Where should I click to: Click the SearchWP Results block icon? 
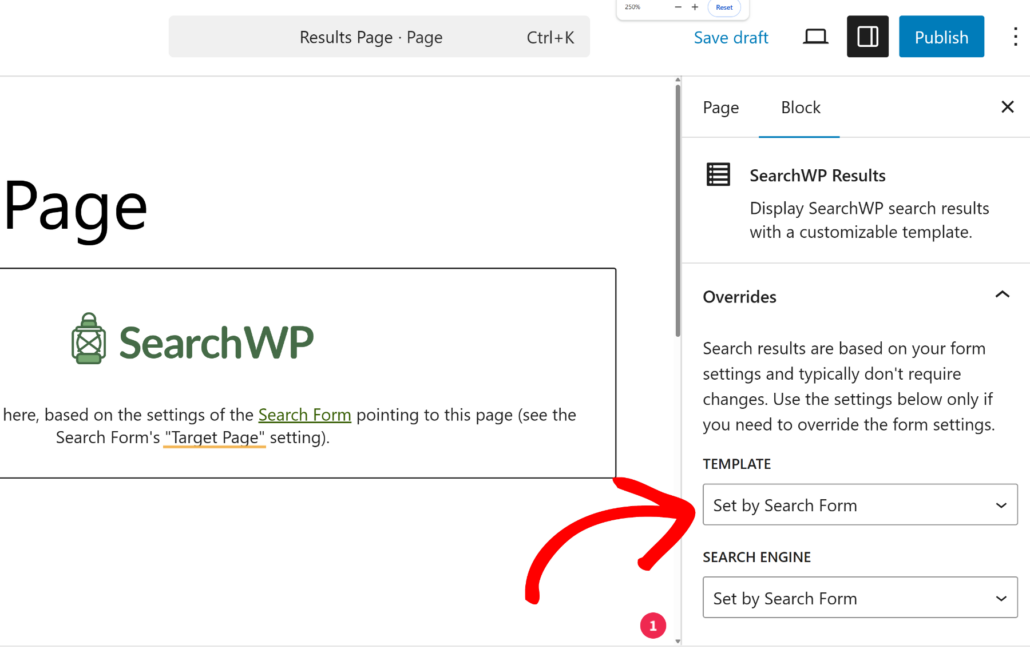point(718,175)
